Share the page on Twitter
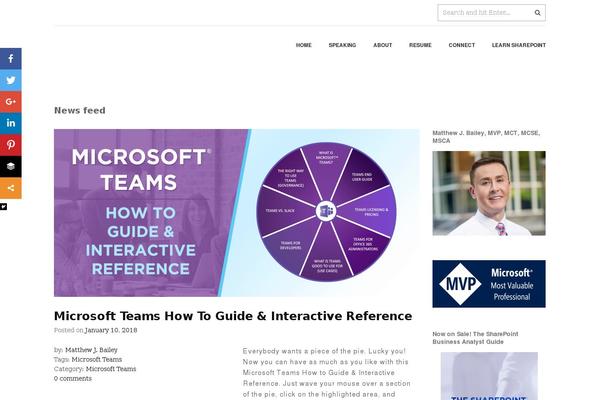Image resolution: width=600 pixels, height=400 pixels. click(11, 80)
